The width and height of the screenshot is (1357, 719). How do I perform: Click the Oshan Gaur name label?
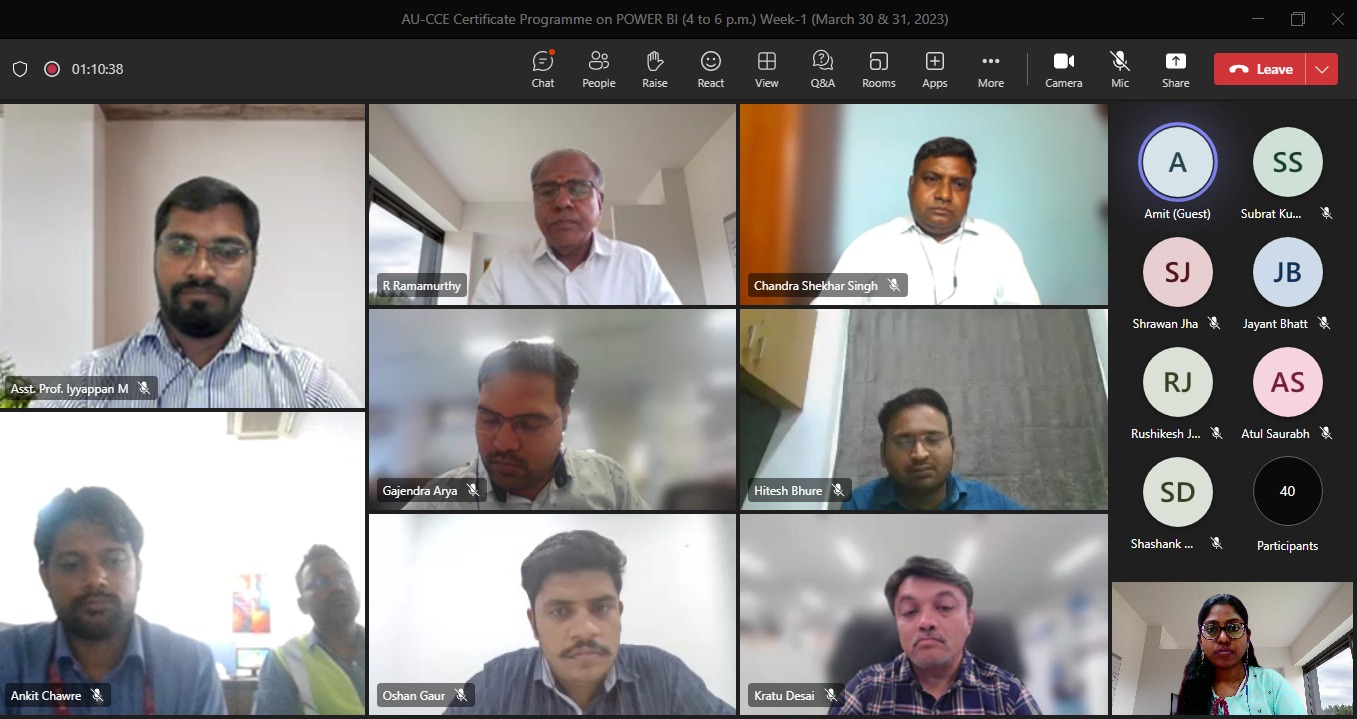414,695
